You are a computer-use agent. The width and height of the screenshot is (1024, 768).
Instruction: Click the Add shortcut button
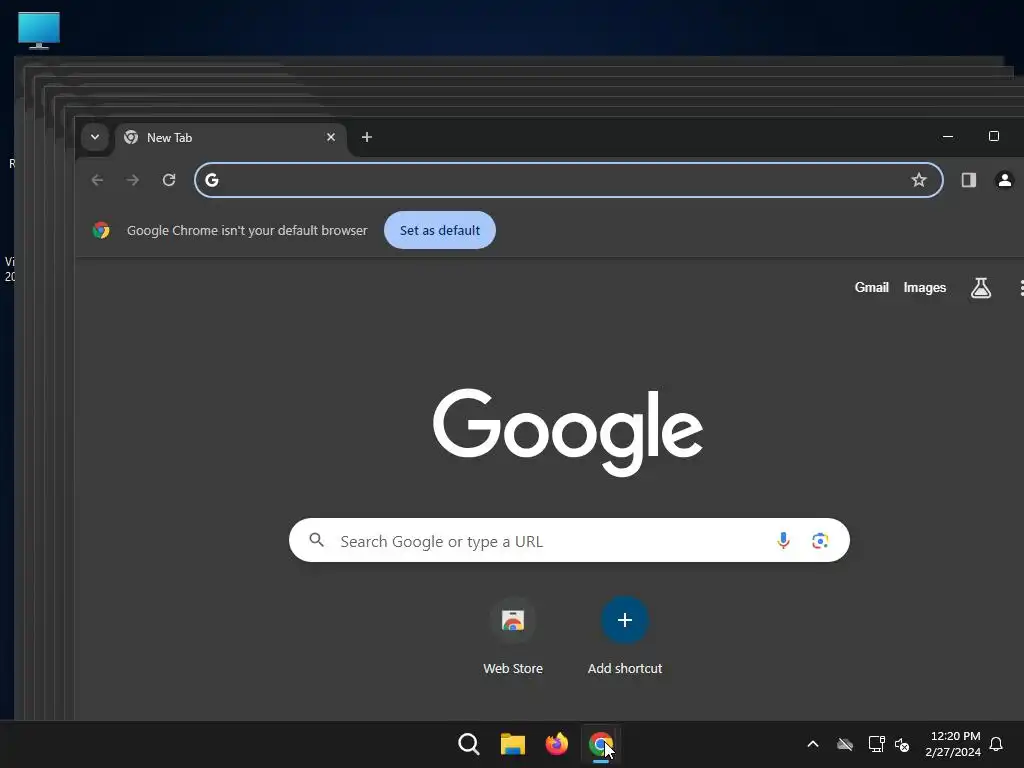pyautogui.click(x=624, y=637)
